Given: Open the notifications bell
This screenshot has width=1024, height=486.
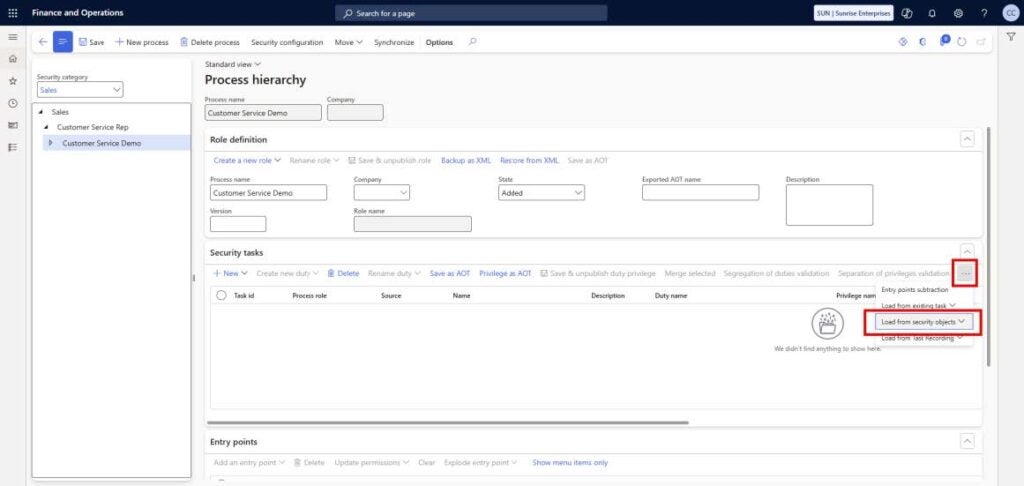Looking at the screenshot, I should (932, 13).
